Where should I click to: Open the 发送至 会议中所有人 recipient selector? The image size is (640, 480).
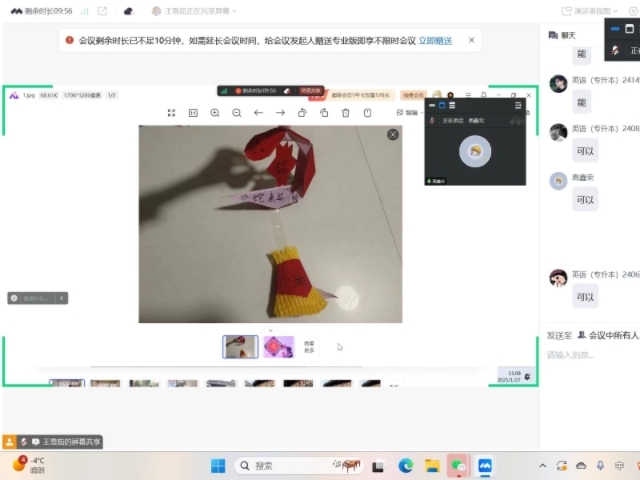(x=593, y=336)
